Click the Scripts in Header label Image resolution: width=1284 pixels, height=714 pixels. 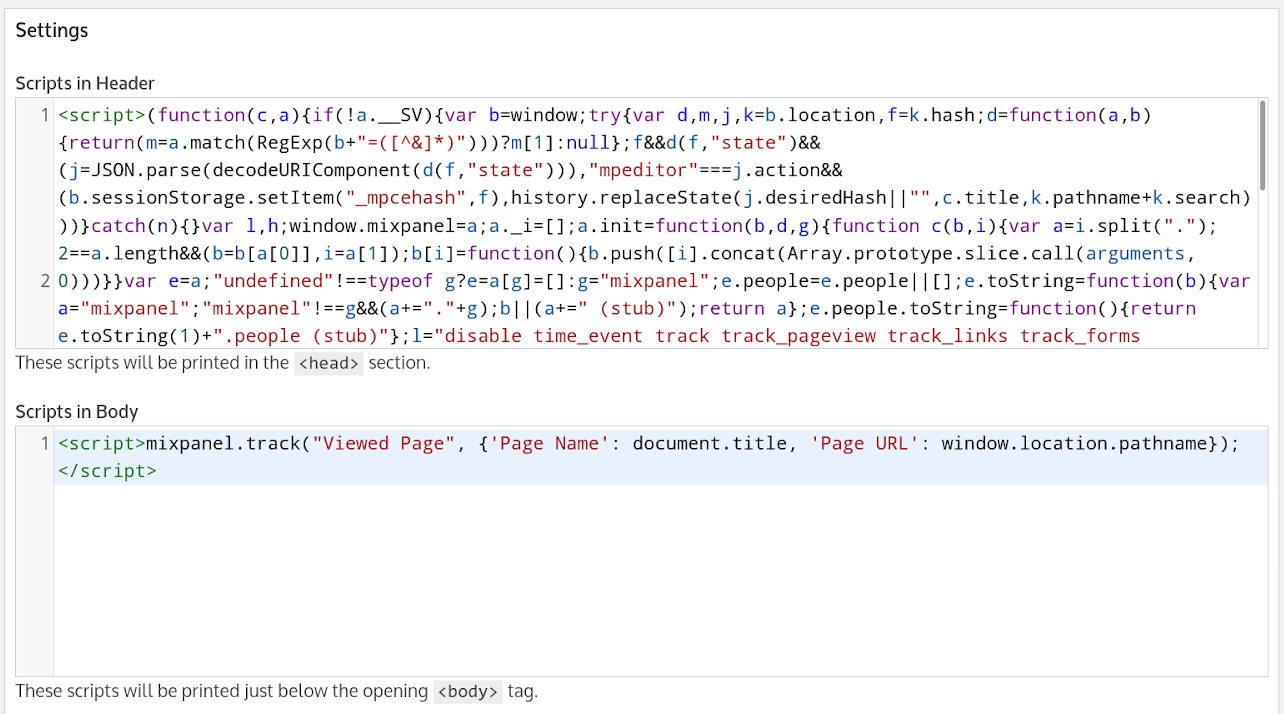coord(85,83)
